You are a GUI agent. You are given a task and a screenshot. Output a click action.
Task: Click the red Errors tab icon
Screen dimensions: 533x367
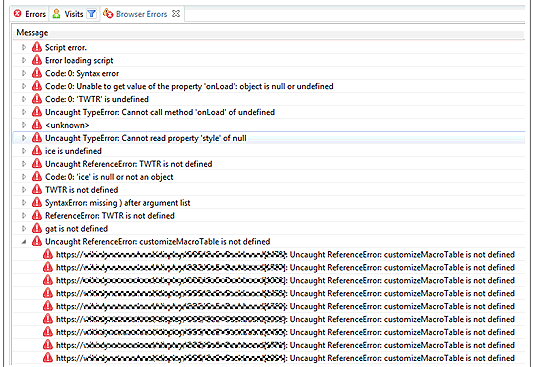[x=18, y=14]
